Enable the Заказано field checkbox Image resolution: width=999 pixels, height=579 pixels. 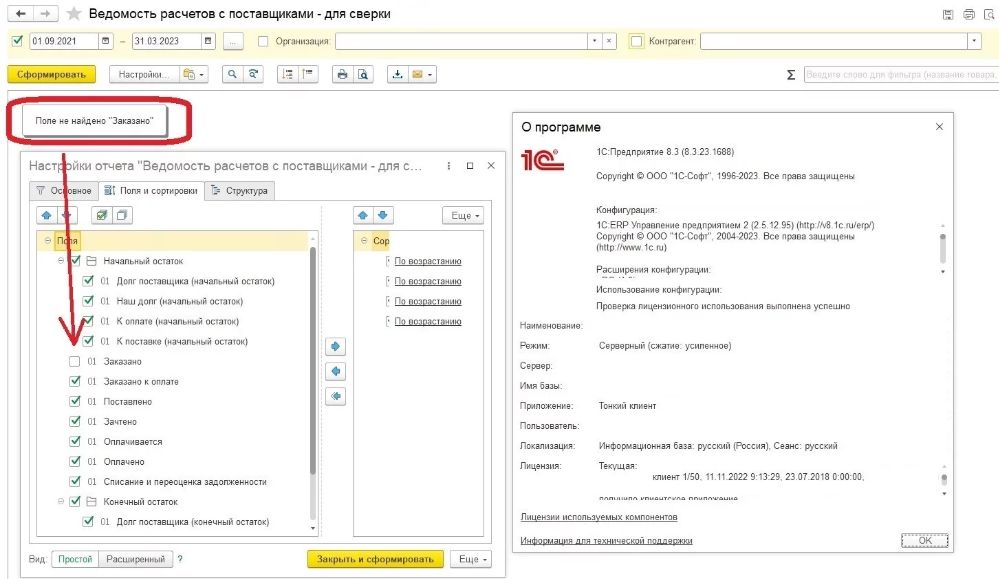tap(75, 362)
